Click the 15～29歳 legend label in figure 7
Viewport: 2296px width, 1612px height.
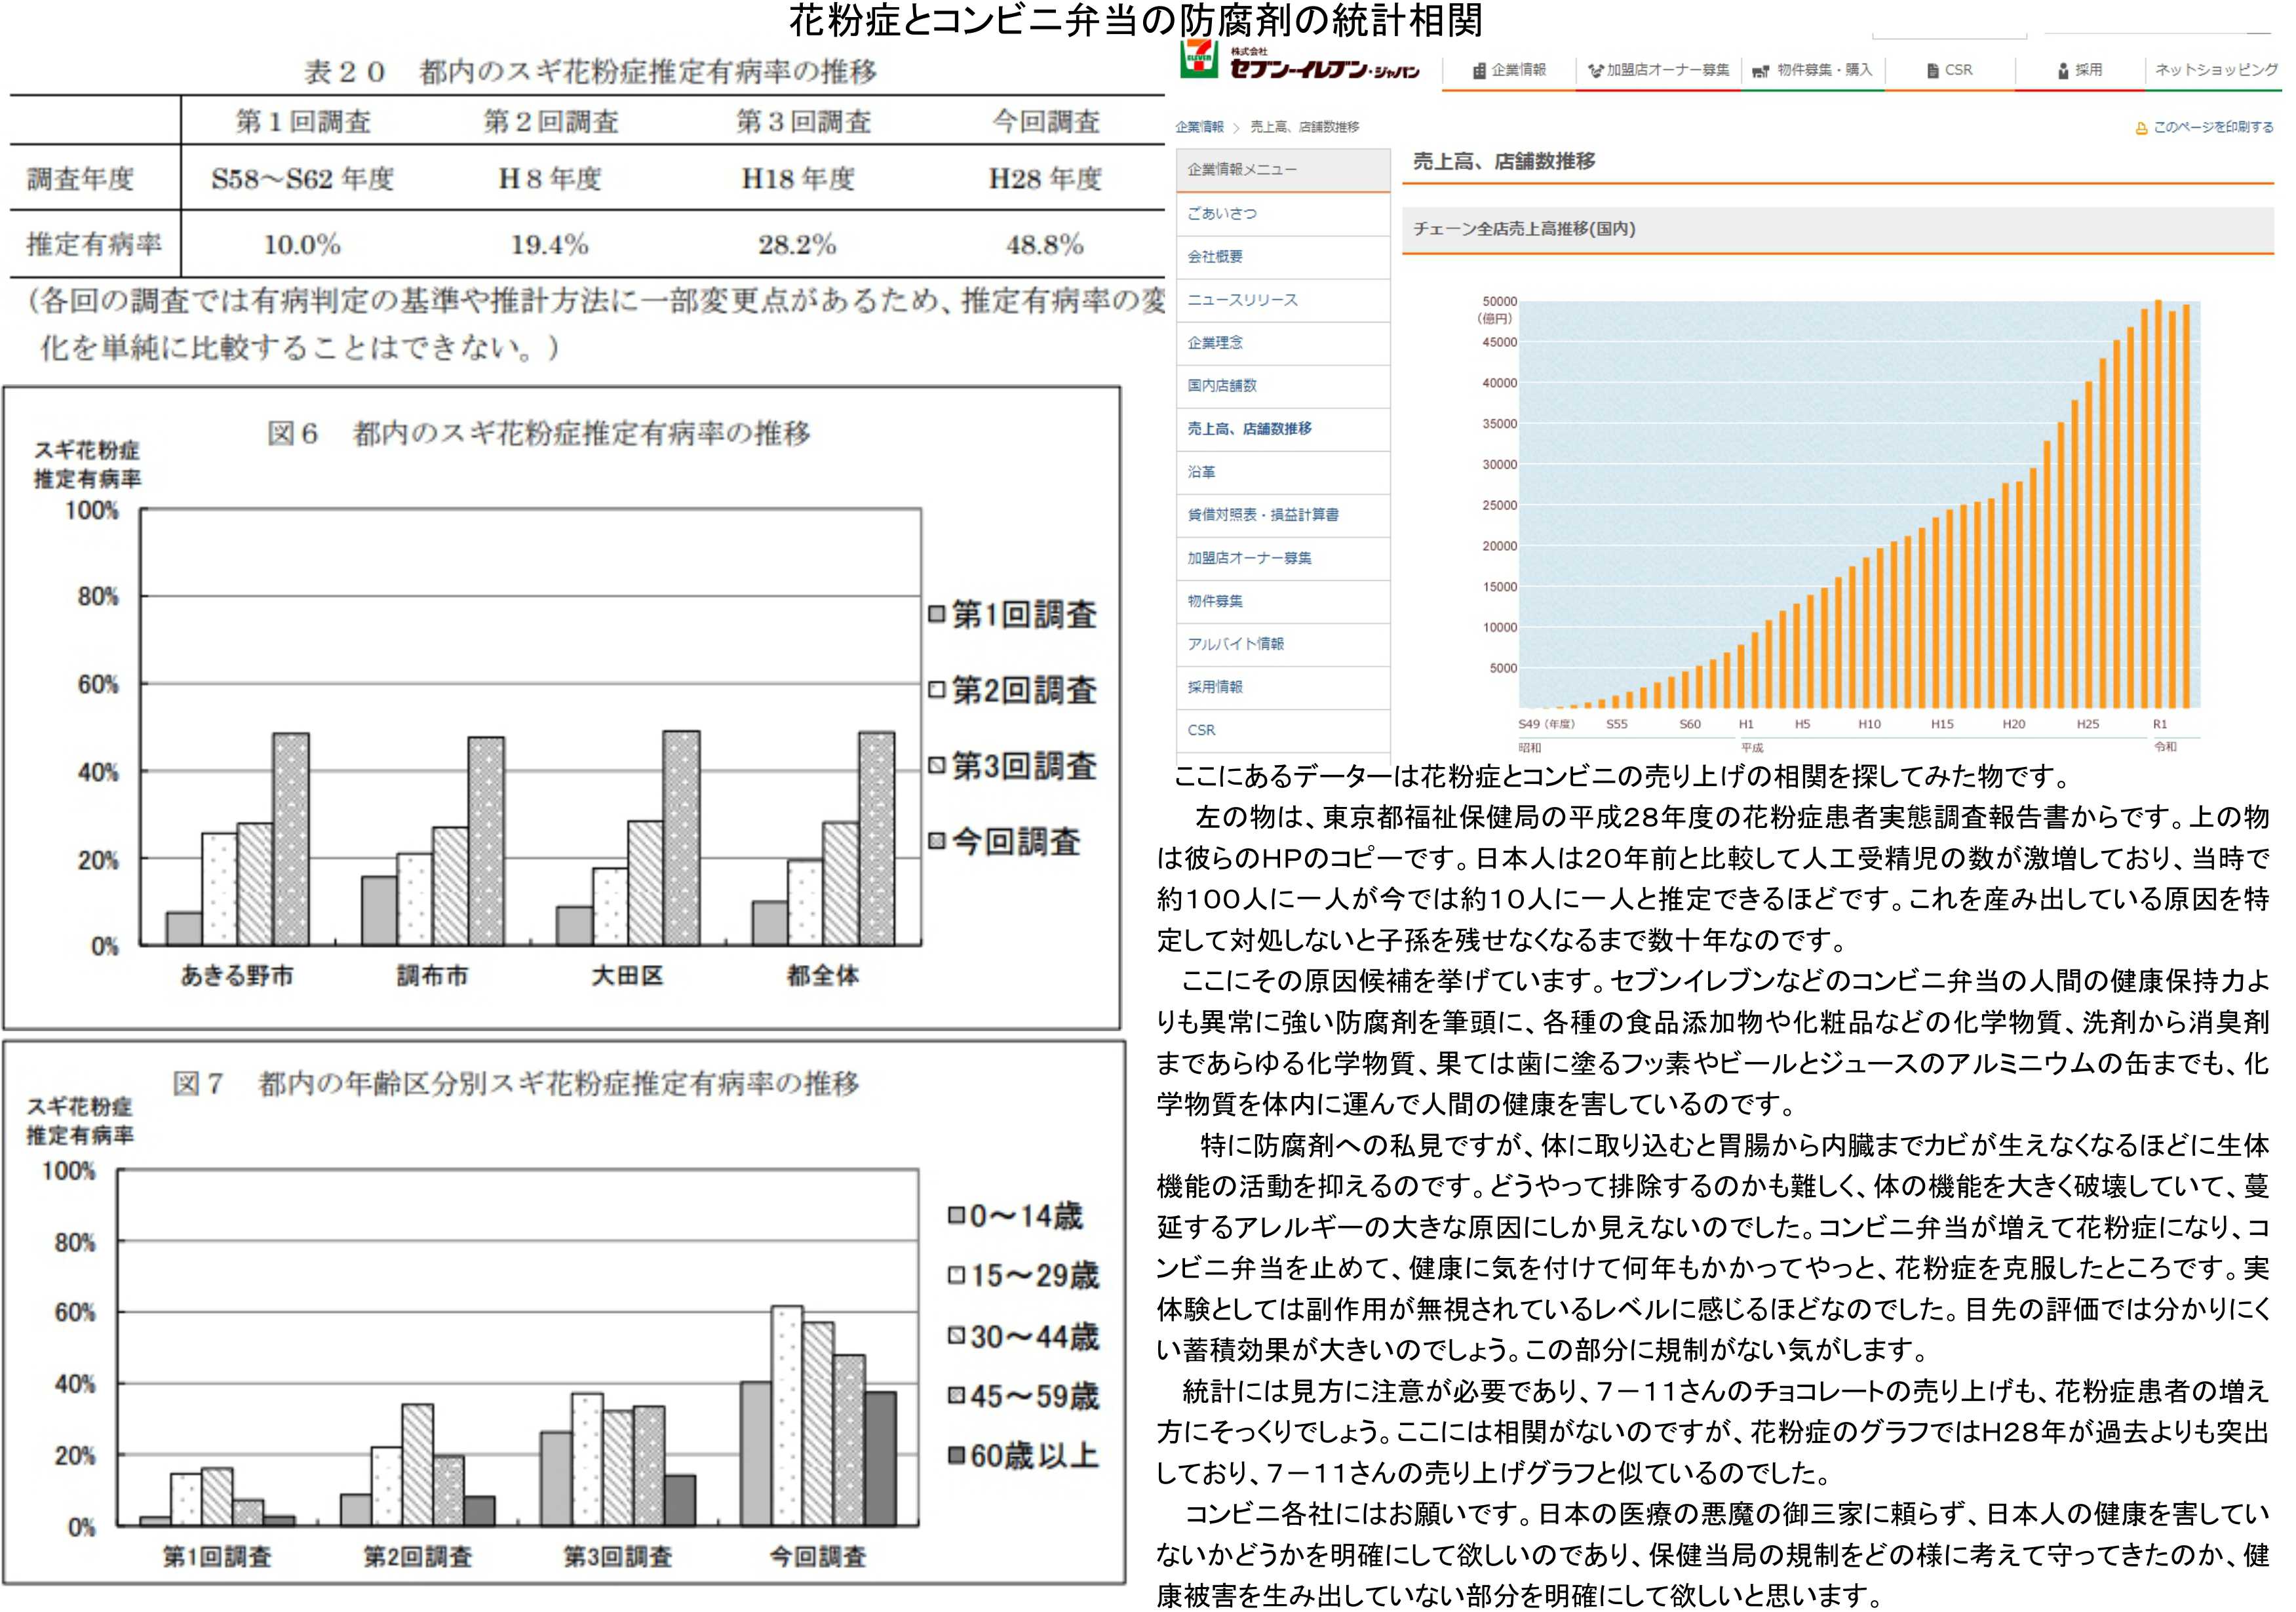tap(1034, 1276)
